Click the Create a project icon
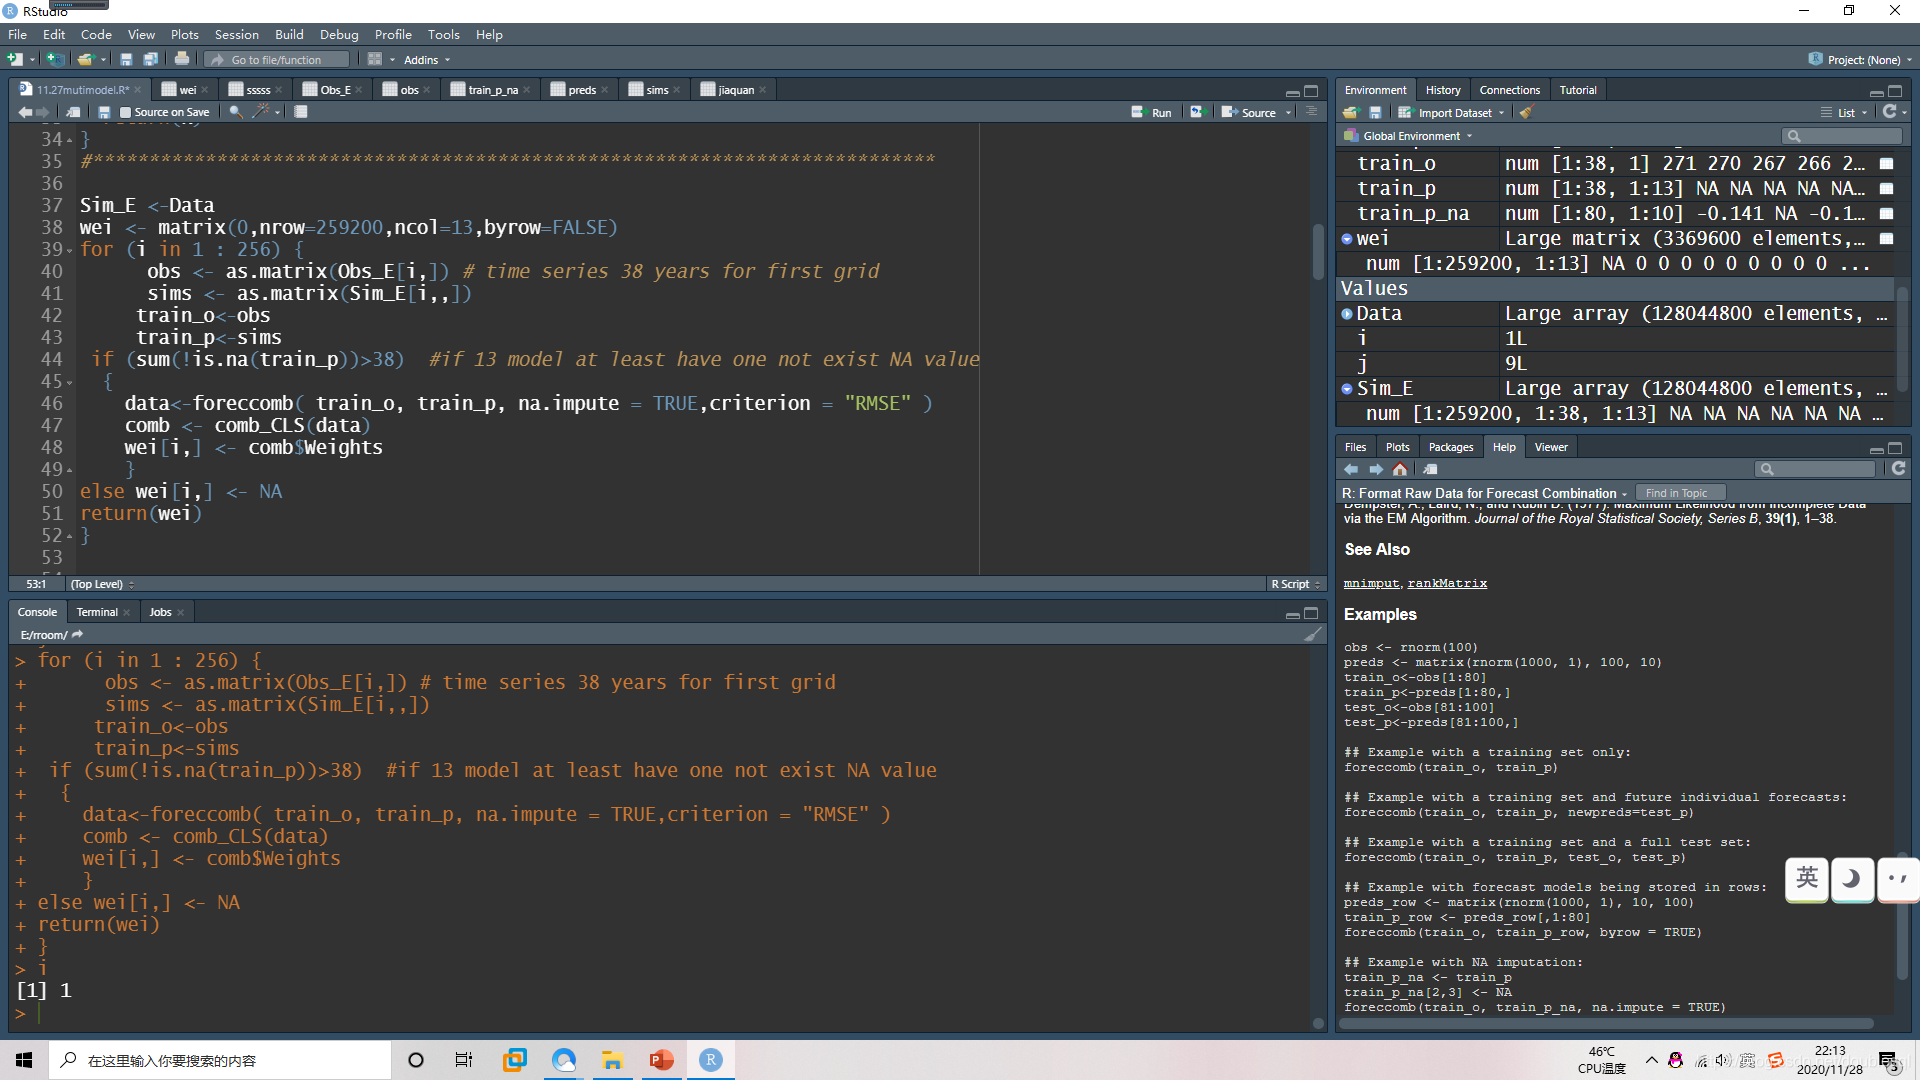The width and height of the screenshot is (1920, 1080). point(55,60)
